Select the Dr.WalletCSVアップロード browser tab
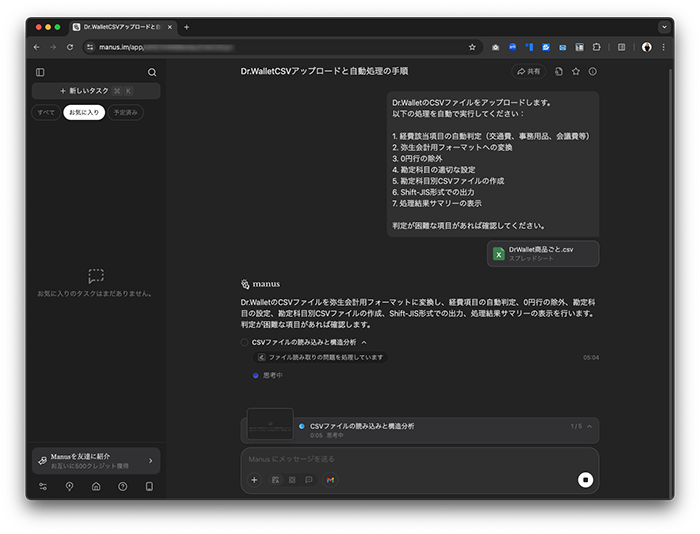 pos(123,27)
